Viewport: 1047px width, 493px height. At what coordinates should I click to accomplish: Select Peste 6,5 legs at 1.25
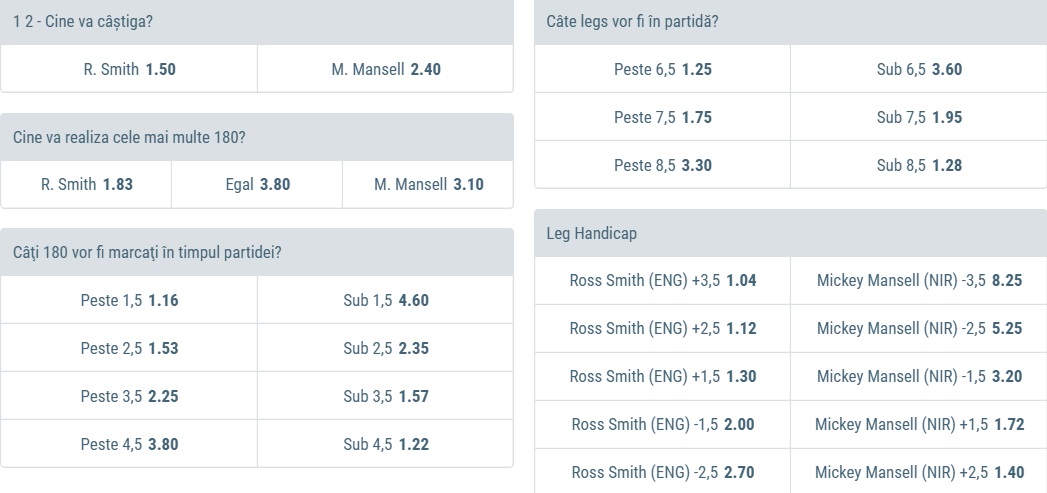tap(662, 70)
